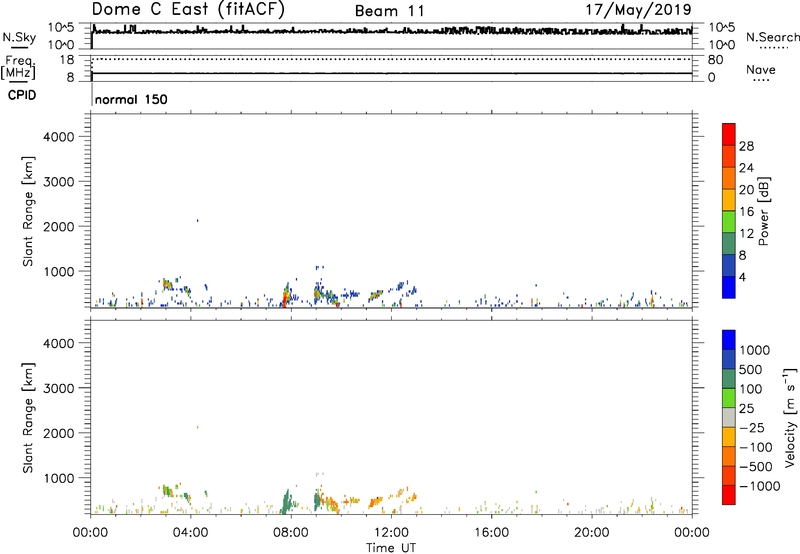This screenshot has width=800, height=554.
Task: Click the 4000 tick label on power panel
Action: click(x=59, y=137)
